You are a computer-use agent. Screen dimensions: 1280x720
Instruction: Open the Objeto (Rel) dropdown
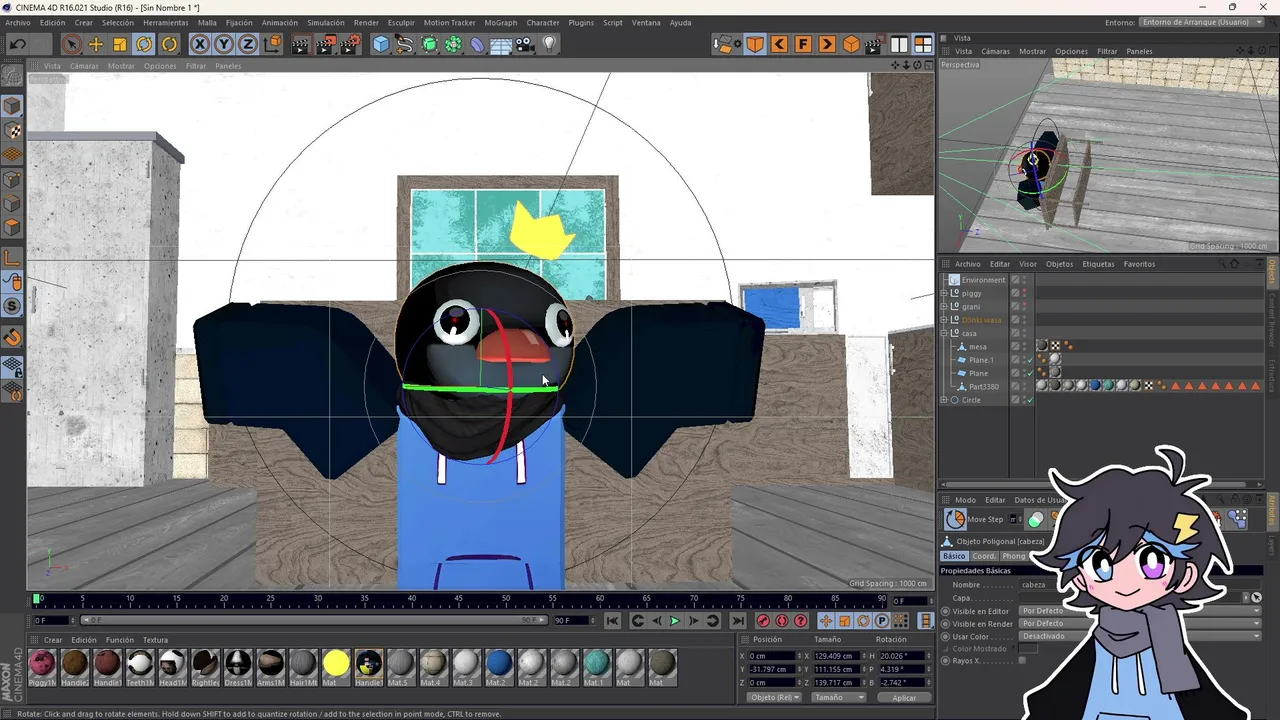pyautogui.click(x=775, y=698)
